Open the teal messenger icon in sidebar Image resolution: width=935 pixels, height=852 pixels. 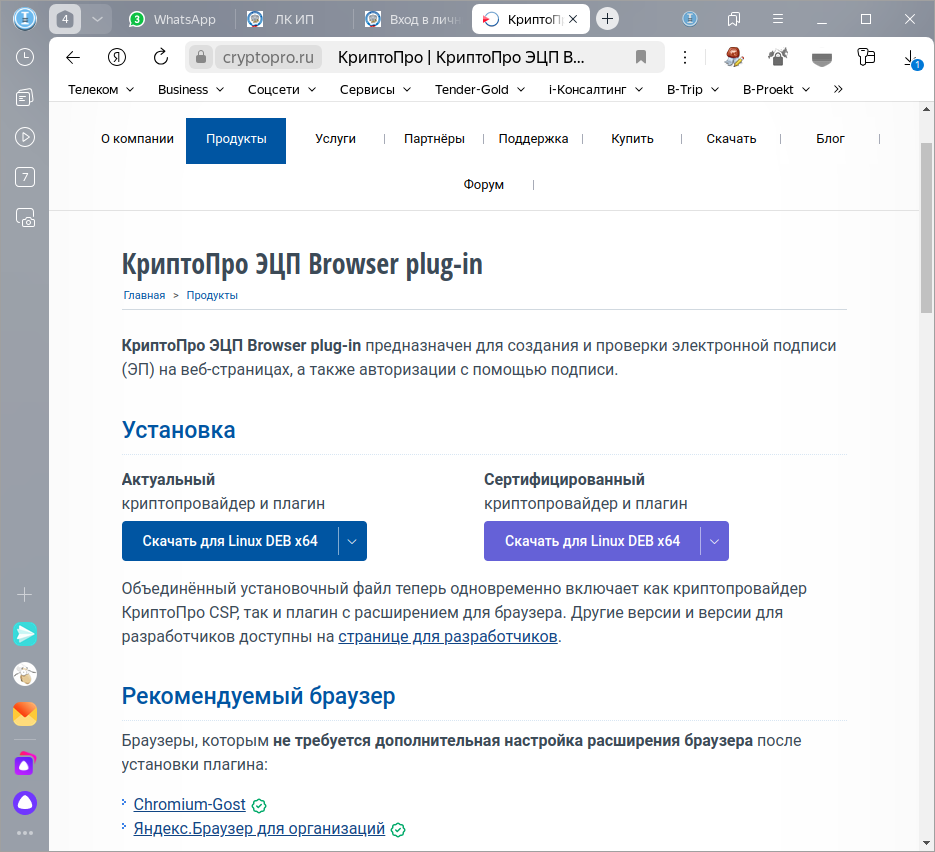pos(25,634)
